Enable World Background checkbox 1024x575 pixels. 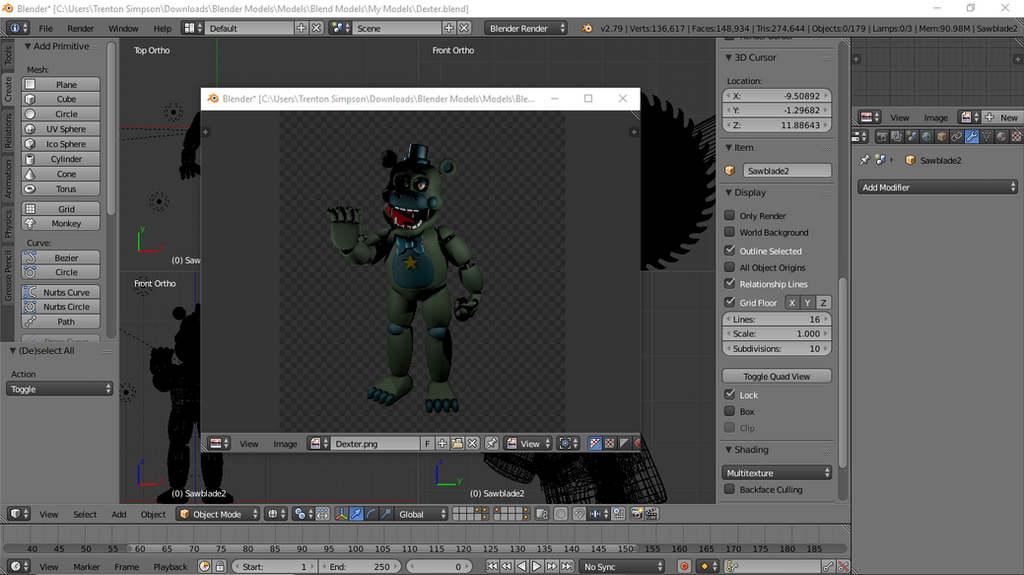729,232
